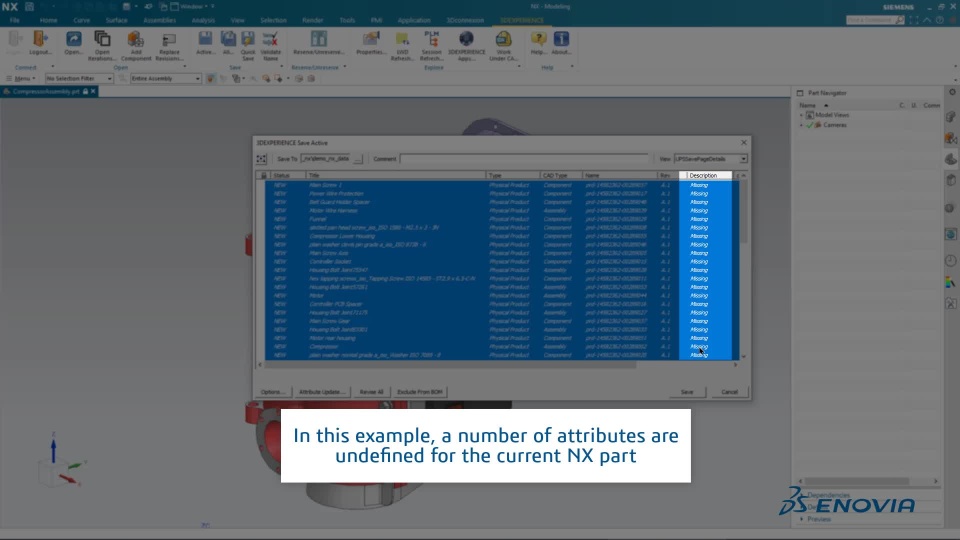960x540 pixels.
Task: Click the Active save icon
Action: (x=205, y=39)
